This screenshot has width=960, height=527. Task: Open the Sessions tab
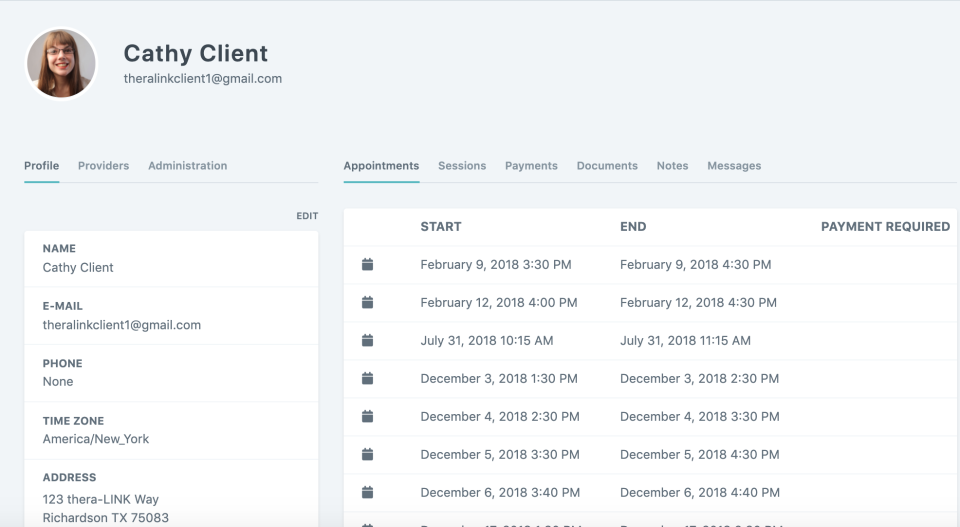click(x=462, y=166)
